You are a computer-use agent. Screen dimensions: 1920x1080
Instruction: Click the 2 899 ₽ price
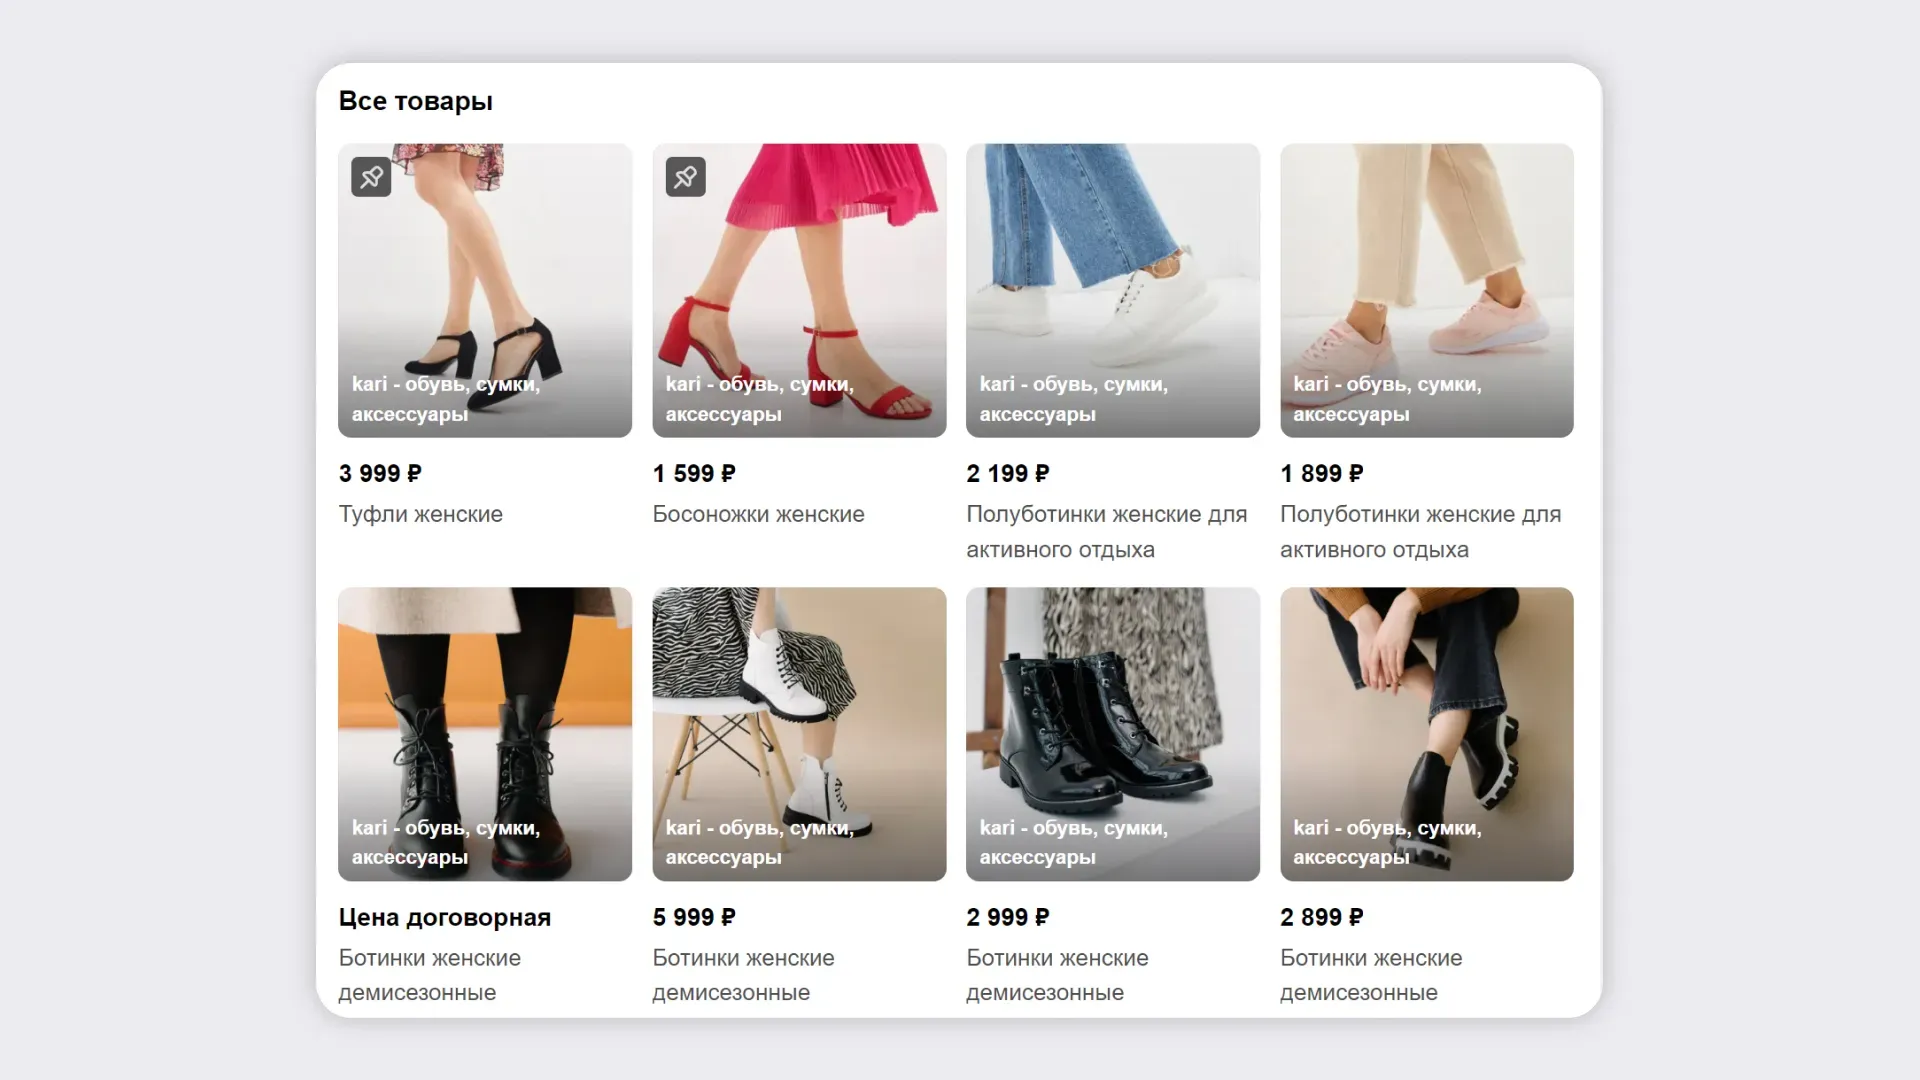[1321, 917]
